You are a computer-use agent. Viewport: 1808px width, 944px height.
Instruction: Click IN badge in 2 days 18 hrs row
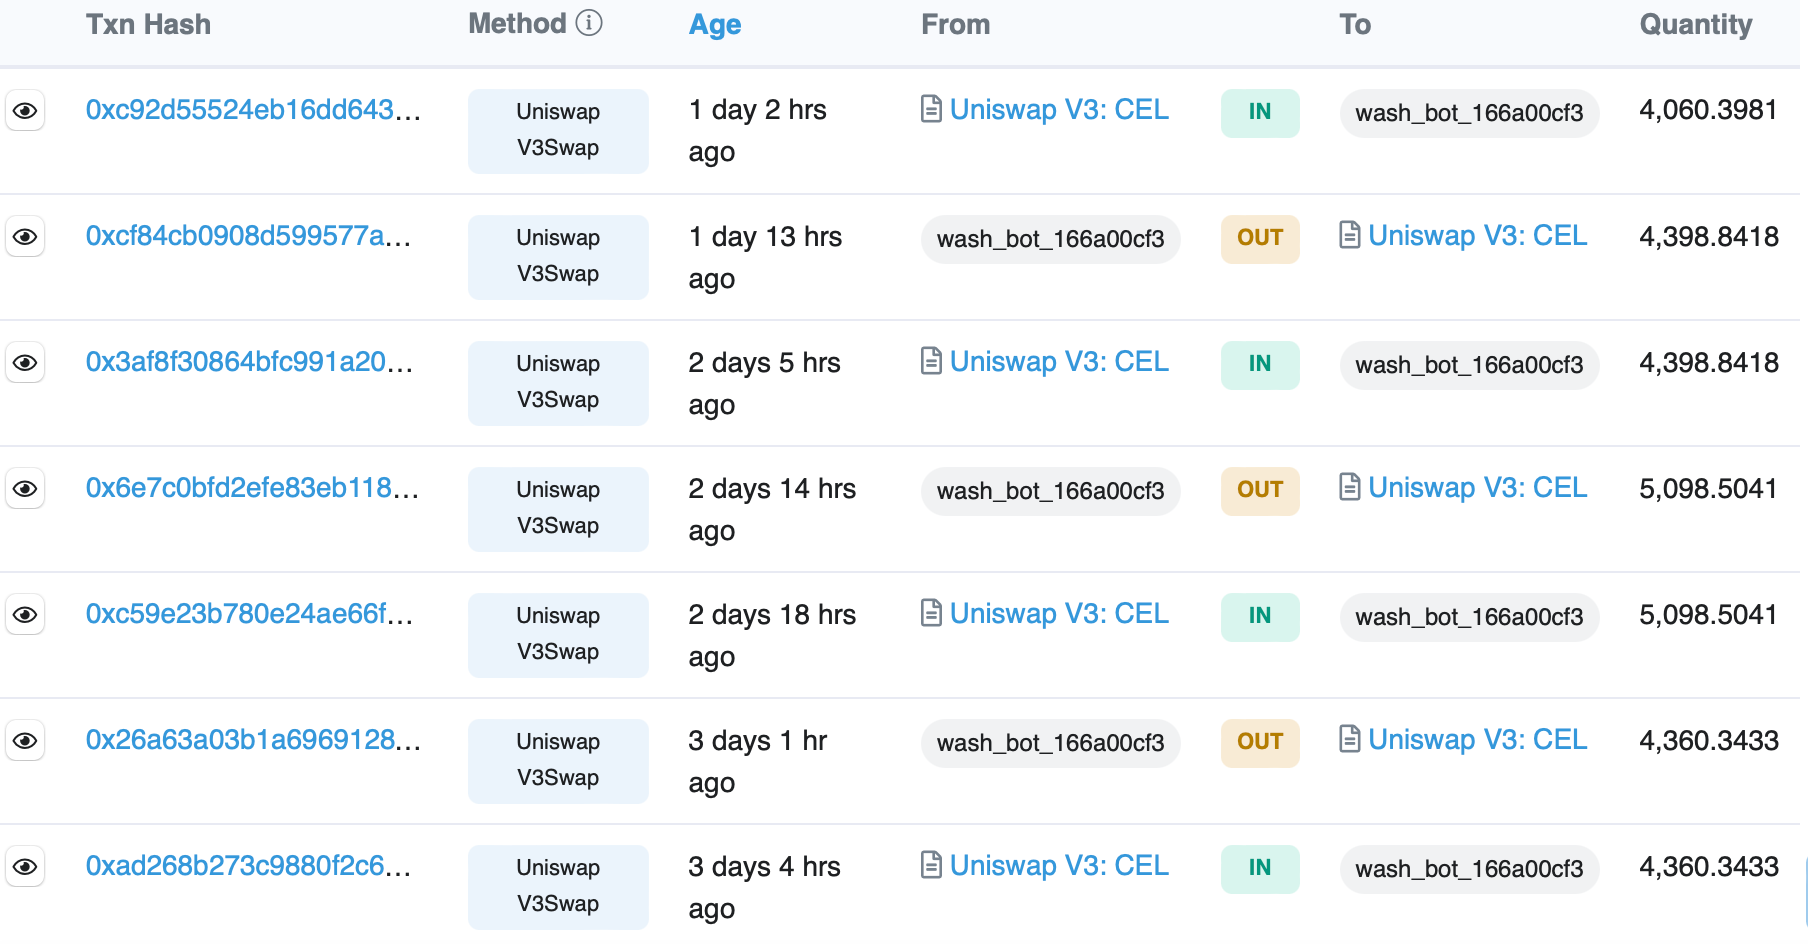pyautogui.click(x=1260, y=617)
